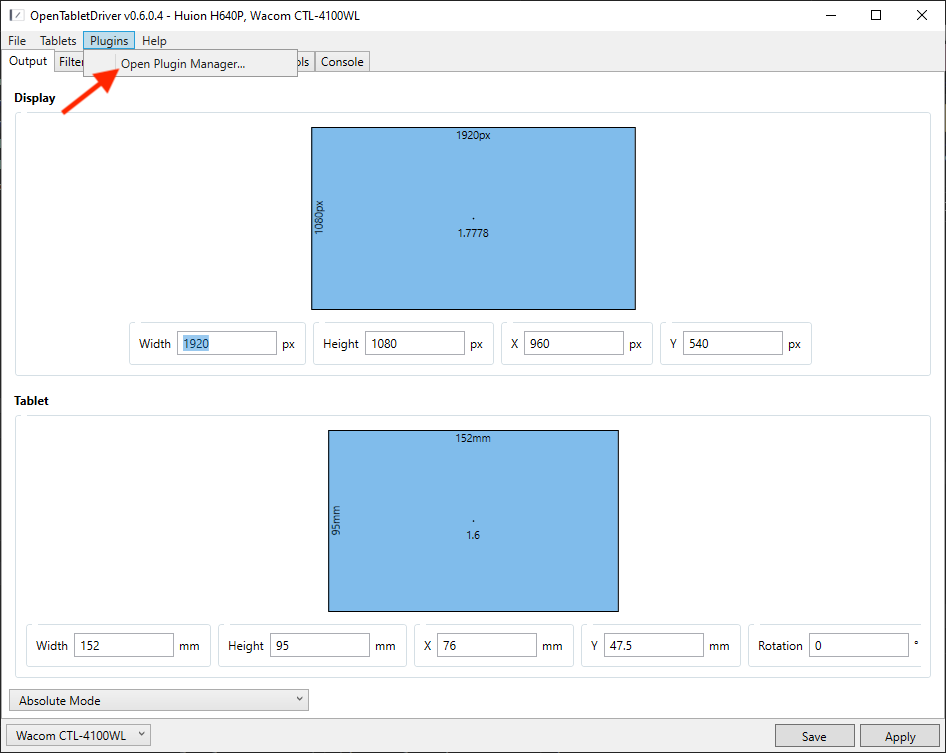
Task: Open the Tablets menu
Action: (58, 41)
